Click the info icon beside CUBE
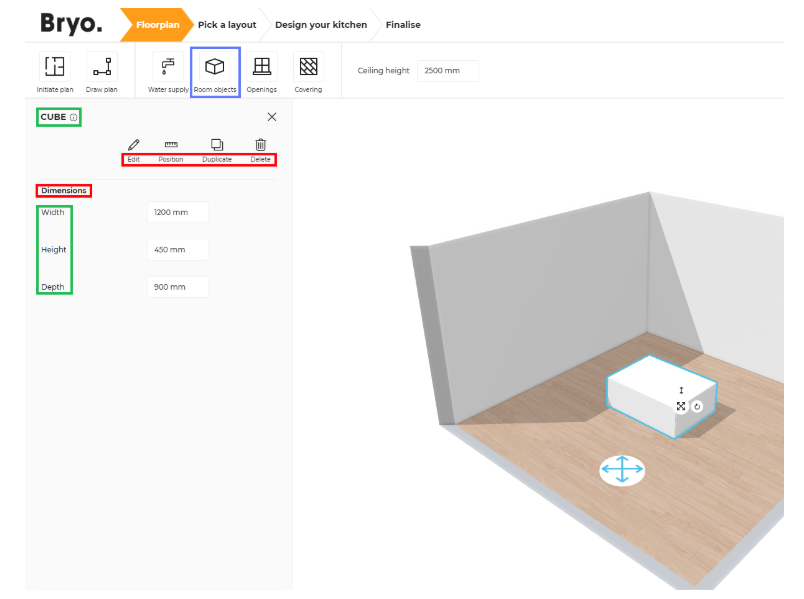 click(x=74, y=118)
